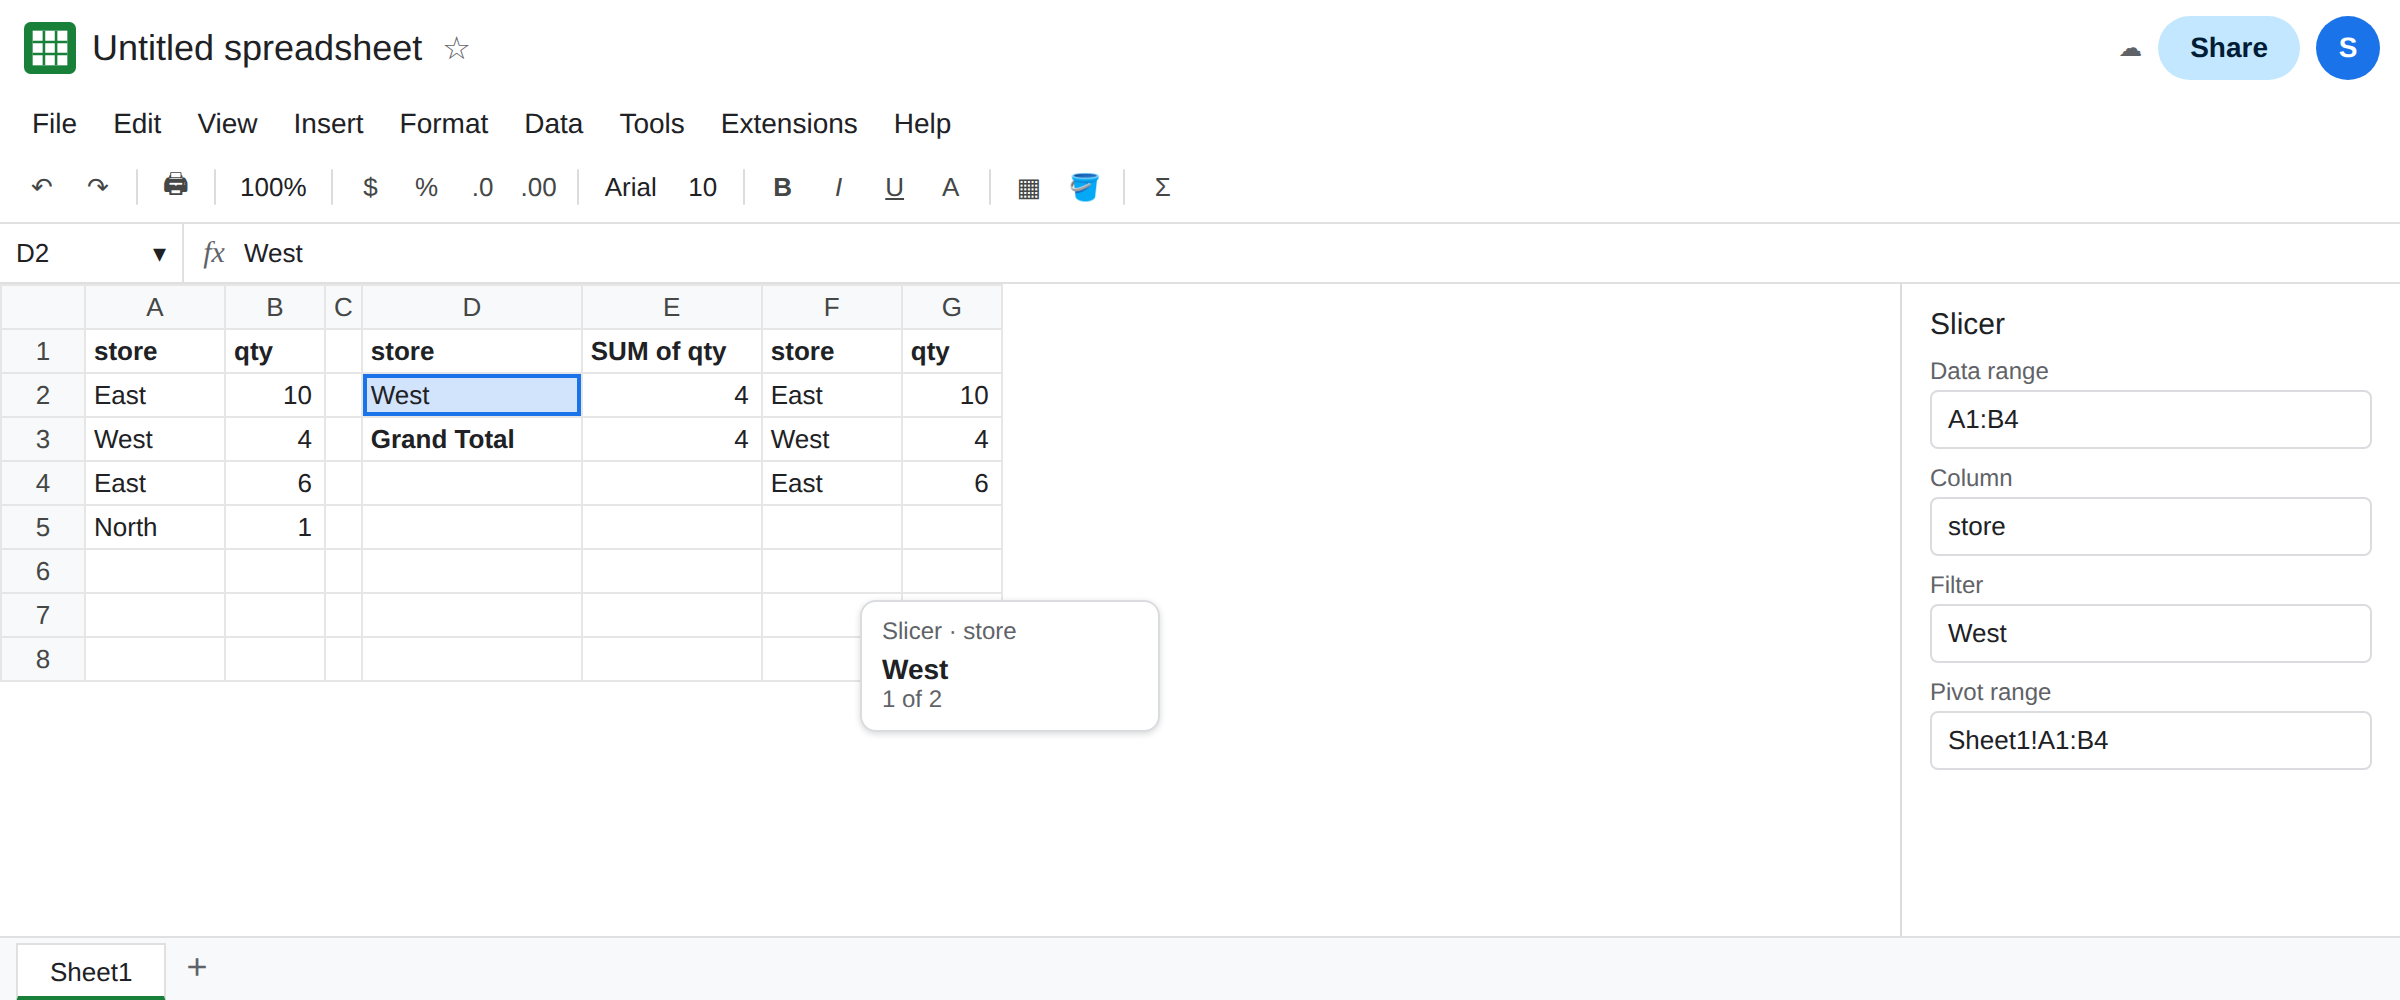Open Arial font dropdown
Image resolution: width=2400 pixels, height=1000 pixels.
point(630,187)
